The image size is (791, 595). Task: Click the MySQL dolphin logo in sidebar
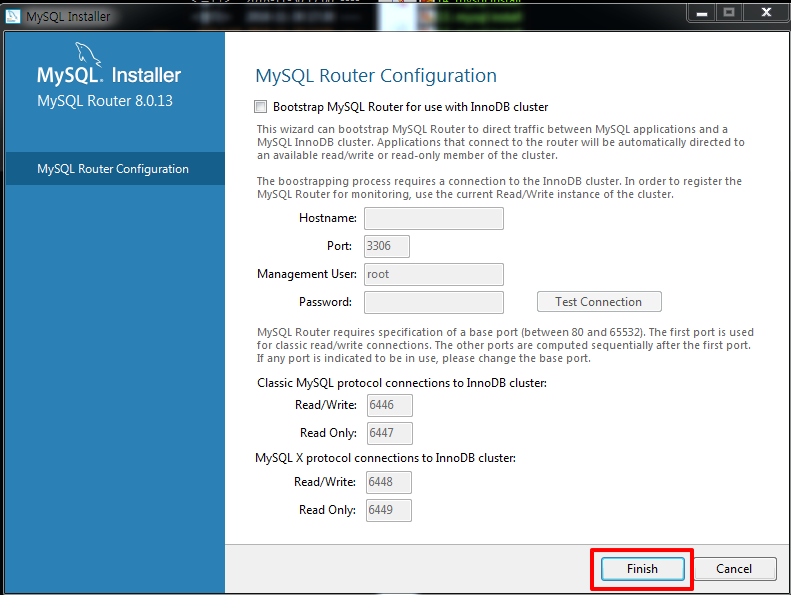pos(87,55)
